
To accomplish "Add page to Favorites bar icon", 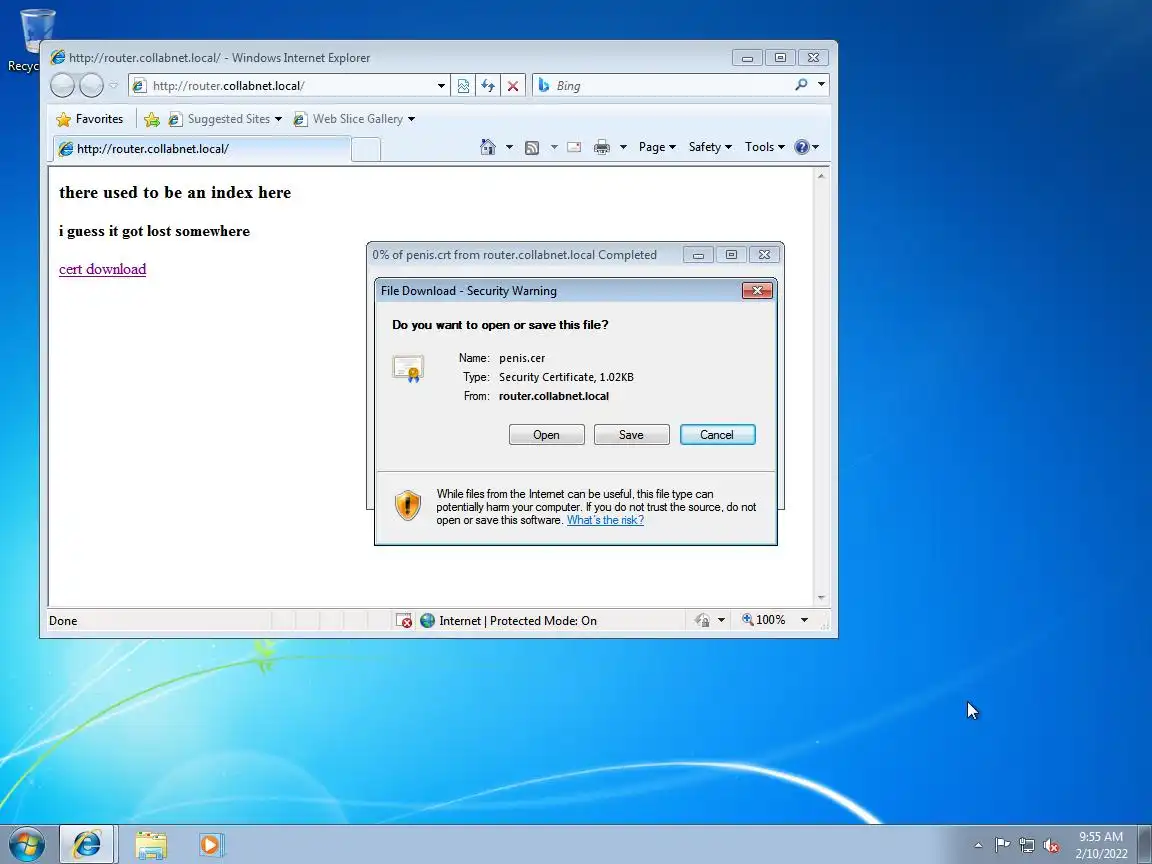I will point(151,119).
